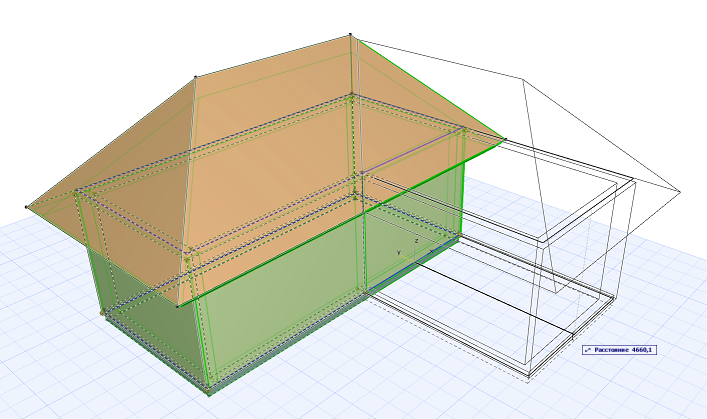Click the left ridge vertex of orange roof

[195, 77]
